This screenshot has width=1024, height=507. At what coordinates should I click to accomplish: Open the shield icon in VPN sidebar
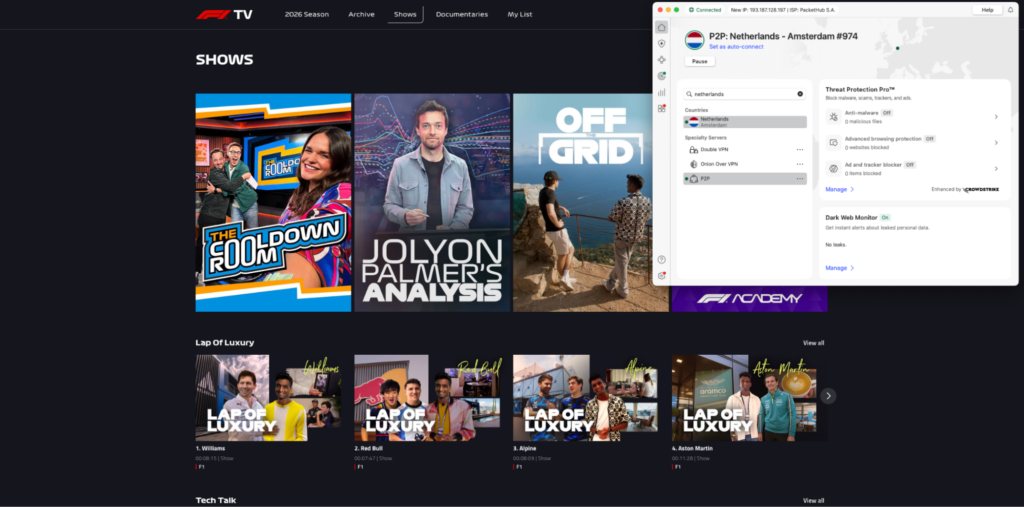click(662, 44)
